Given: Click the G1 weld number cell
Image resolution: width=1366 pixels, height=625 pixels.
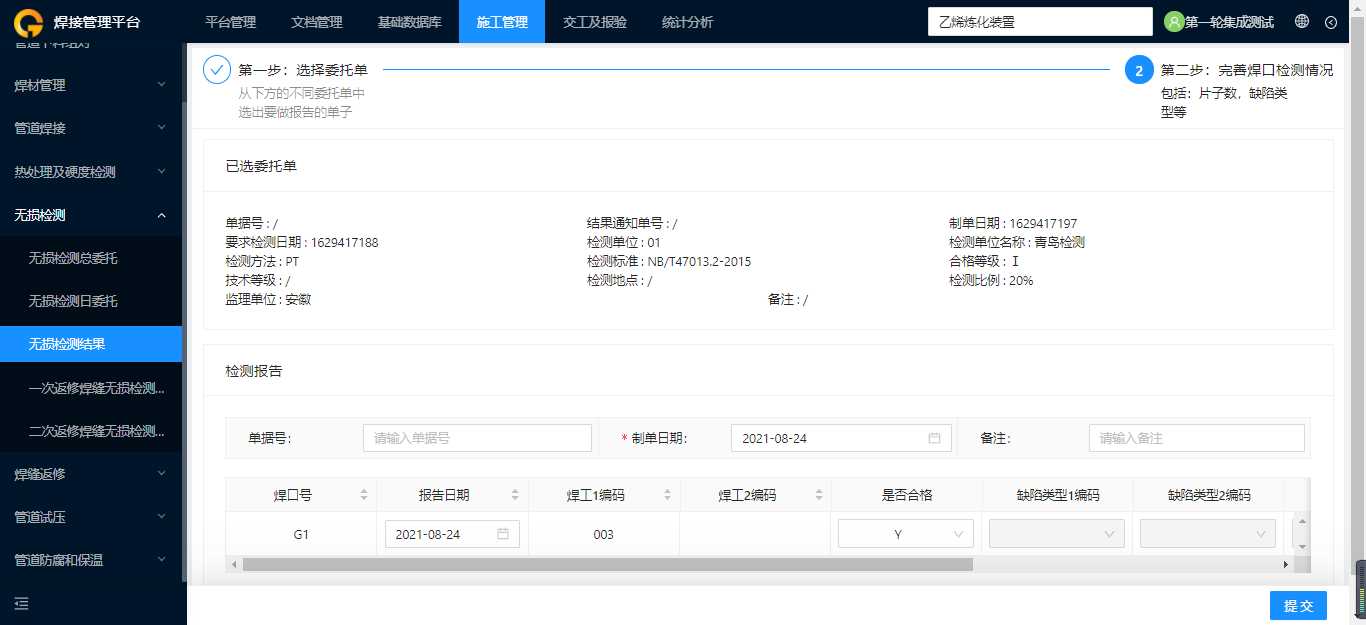Looking at the screenshot, I should click(301, 534).
